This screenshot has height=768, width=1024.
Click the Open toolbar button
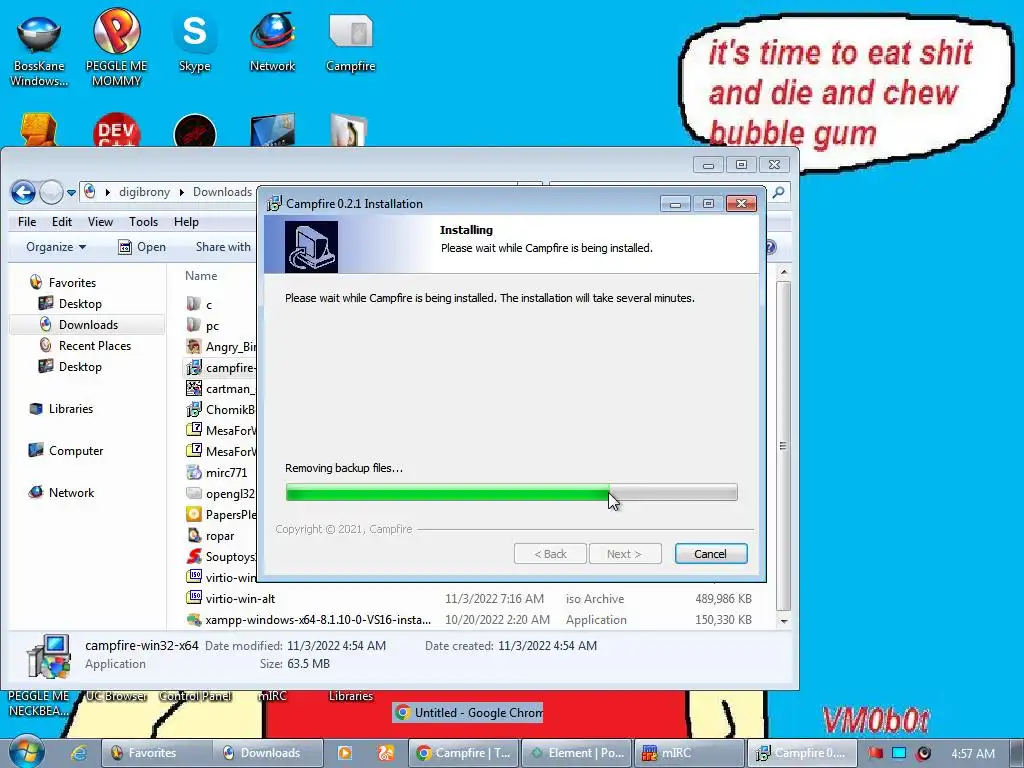[142, 247]
